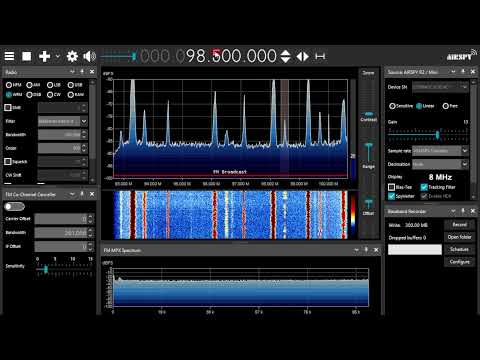Pin the FM MPX Spectrum panel

tap(366, 250)
